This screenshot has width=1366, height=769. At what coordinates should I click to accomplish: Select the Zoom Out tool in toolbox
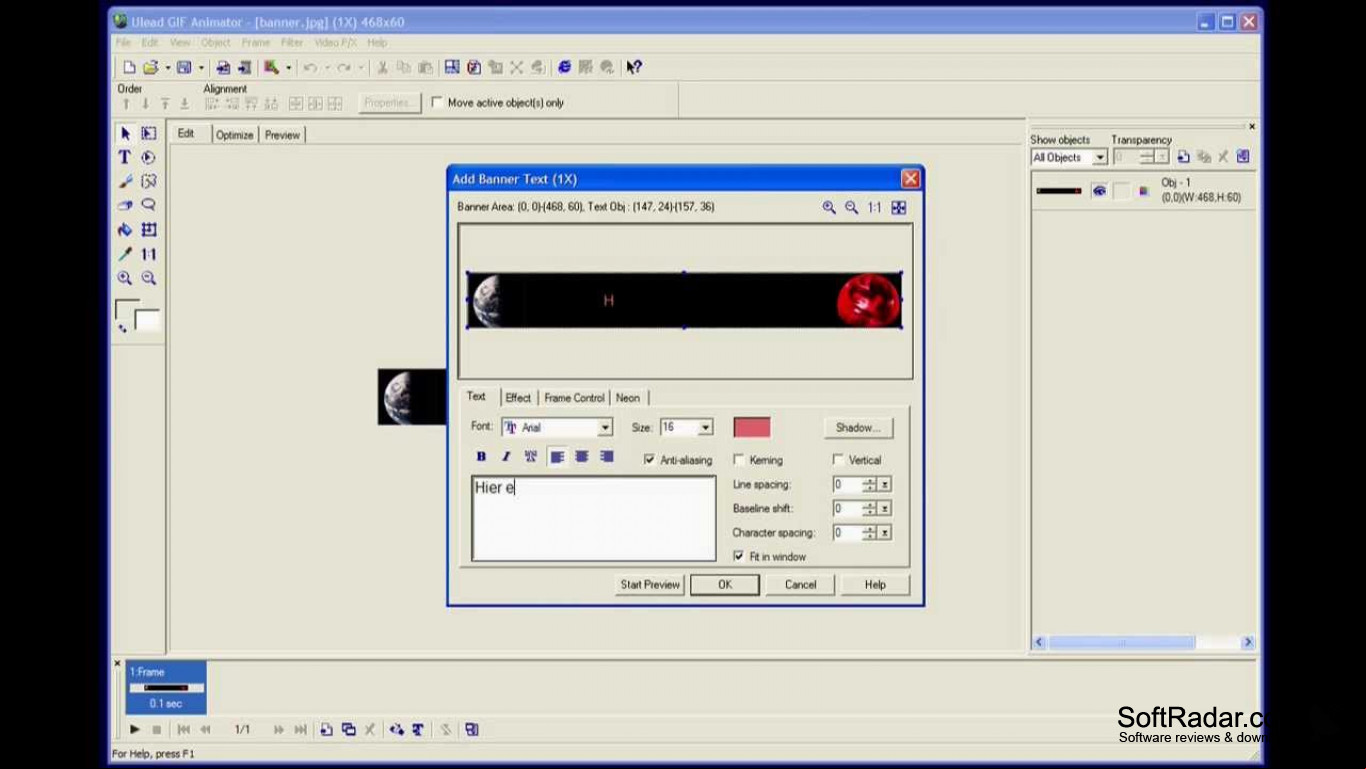click(x=149, y=278)
